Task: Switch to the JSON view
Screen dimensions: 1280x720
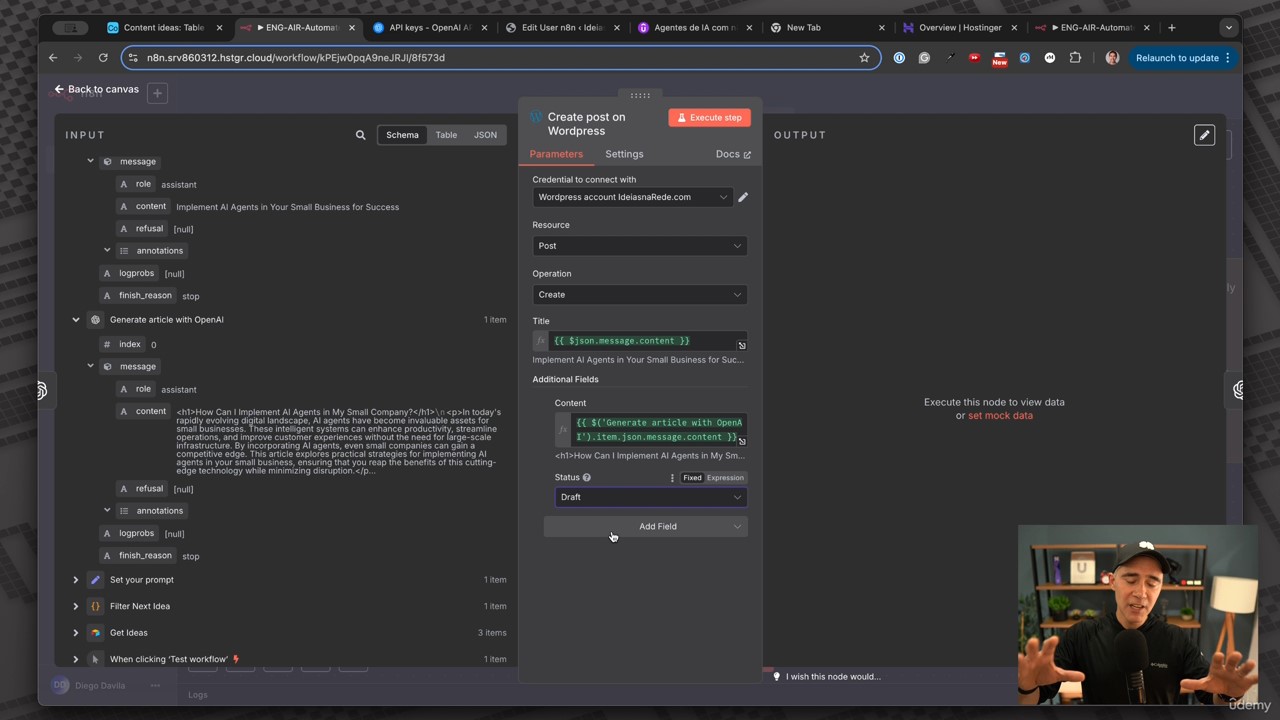Action: 485,135
